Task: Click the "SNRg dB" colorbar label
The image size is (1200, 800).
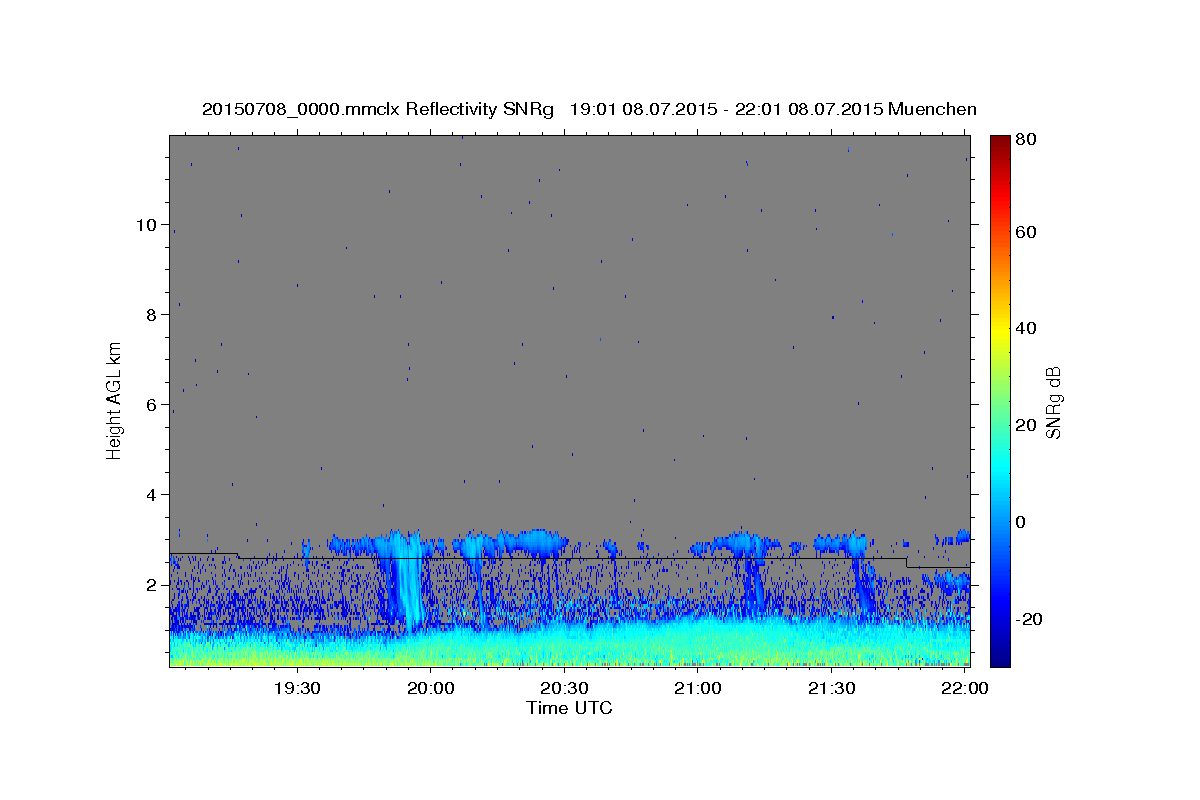Action: 1053,401
